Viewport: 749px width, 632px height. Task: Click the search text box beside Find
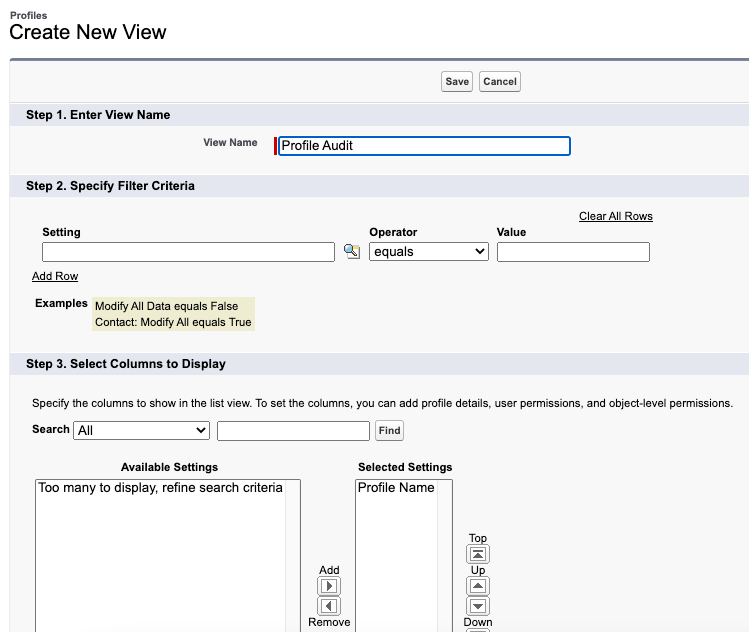pos(293,431)
